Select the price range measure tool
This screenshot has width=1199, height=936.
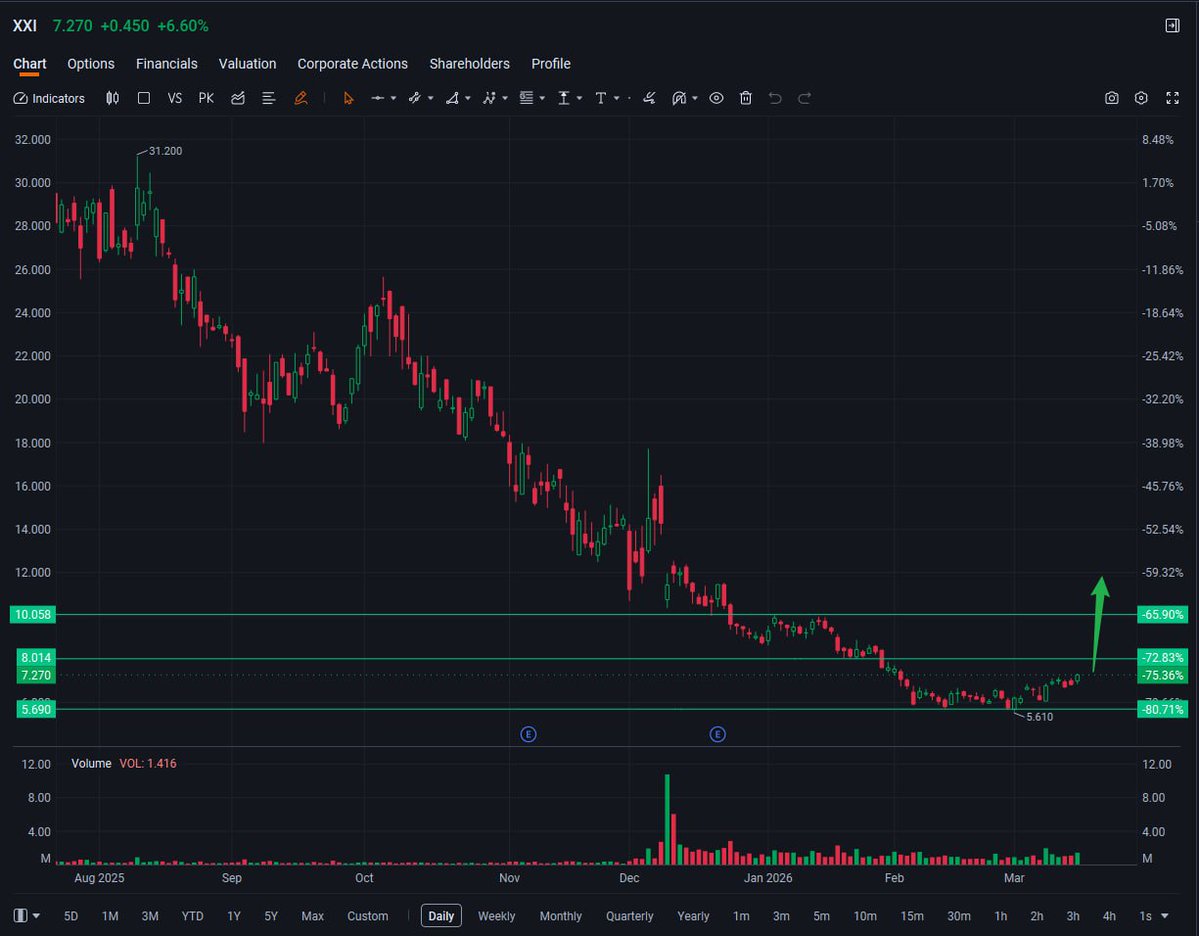(x=564, y=98)
